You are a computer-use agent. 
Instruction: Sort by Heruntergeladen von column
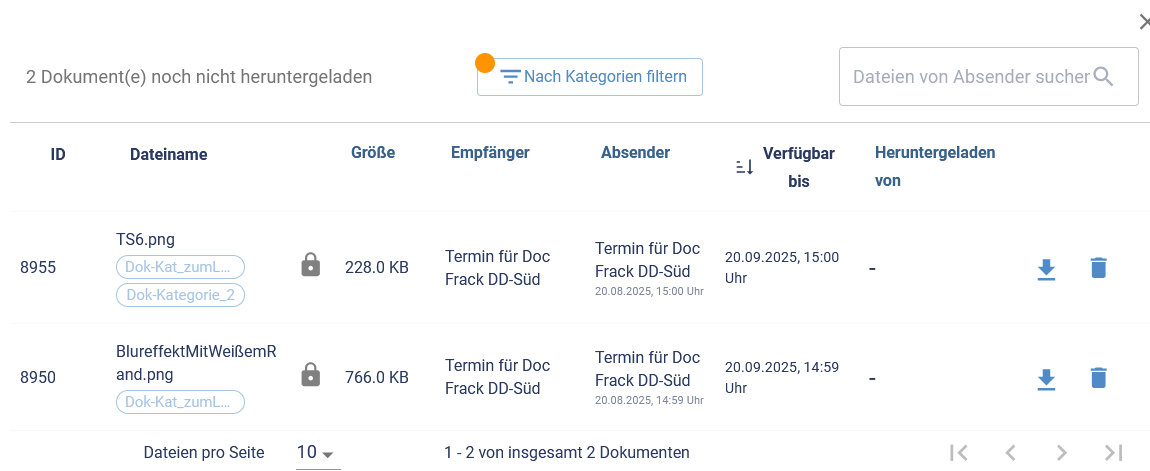(x=934, y=166)
